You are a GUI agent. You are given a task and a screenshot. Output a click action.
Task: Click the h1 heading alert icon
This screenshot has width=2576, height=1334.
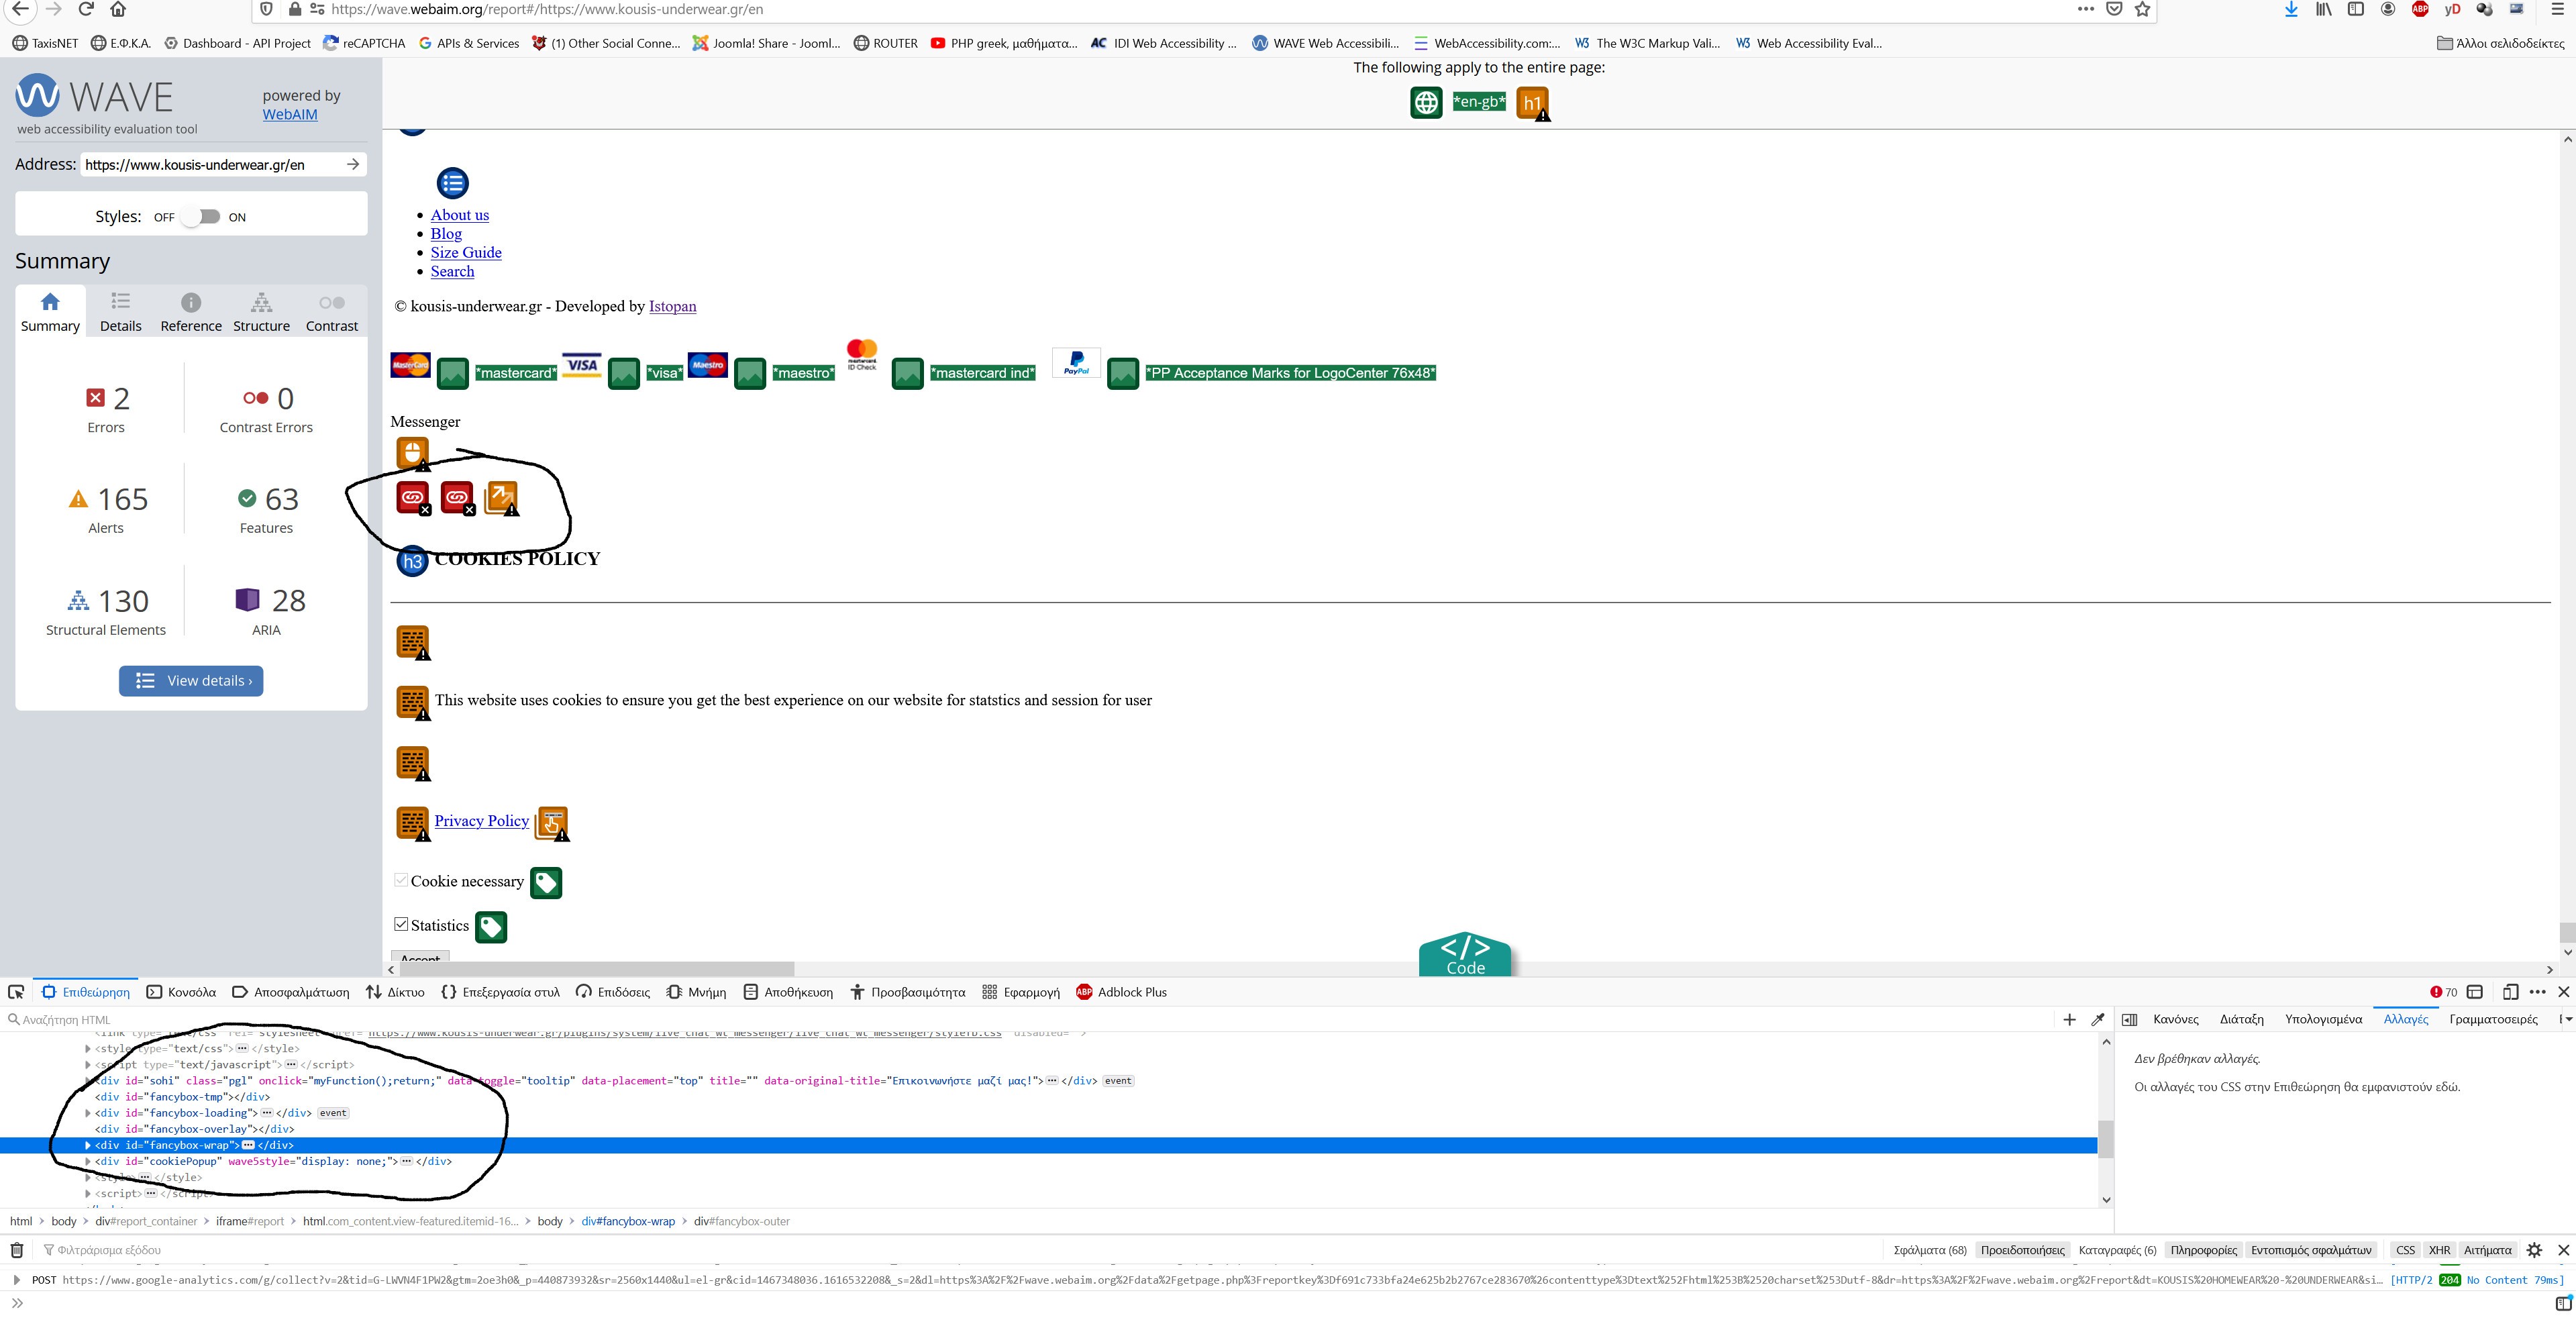point(1532,103)
